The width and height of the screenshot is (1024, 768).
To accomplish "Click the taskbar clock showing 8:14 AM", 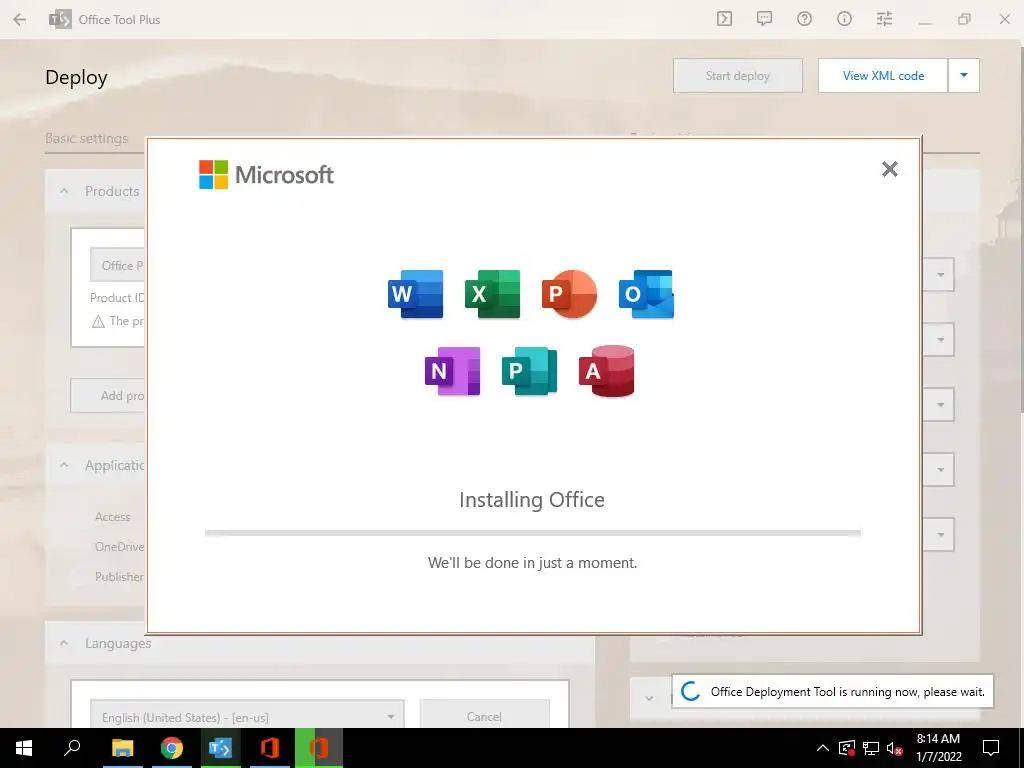I will tap(938, 748).
